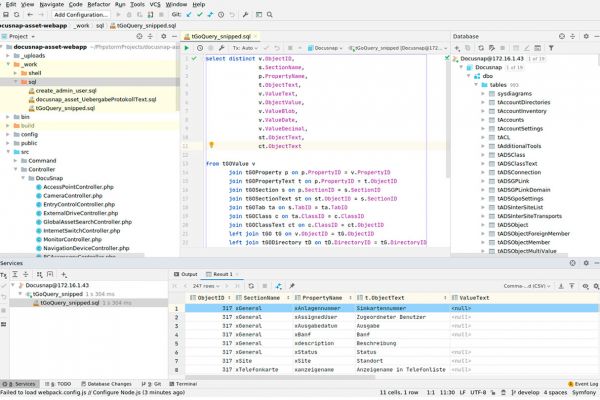The image size is (600, 400).
Task: Open create_admin_user.sql file
Action: (66, 91)
